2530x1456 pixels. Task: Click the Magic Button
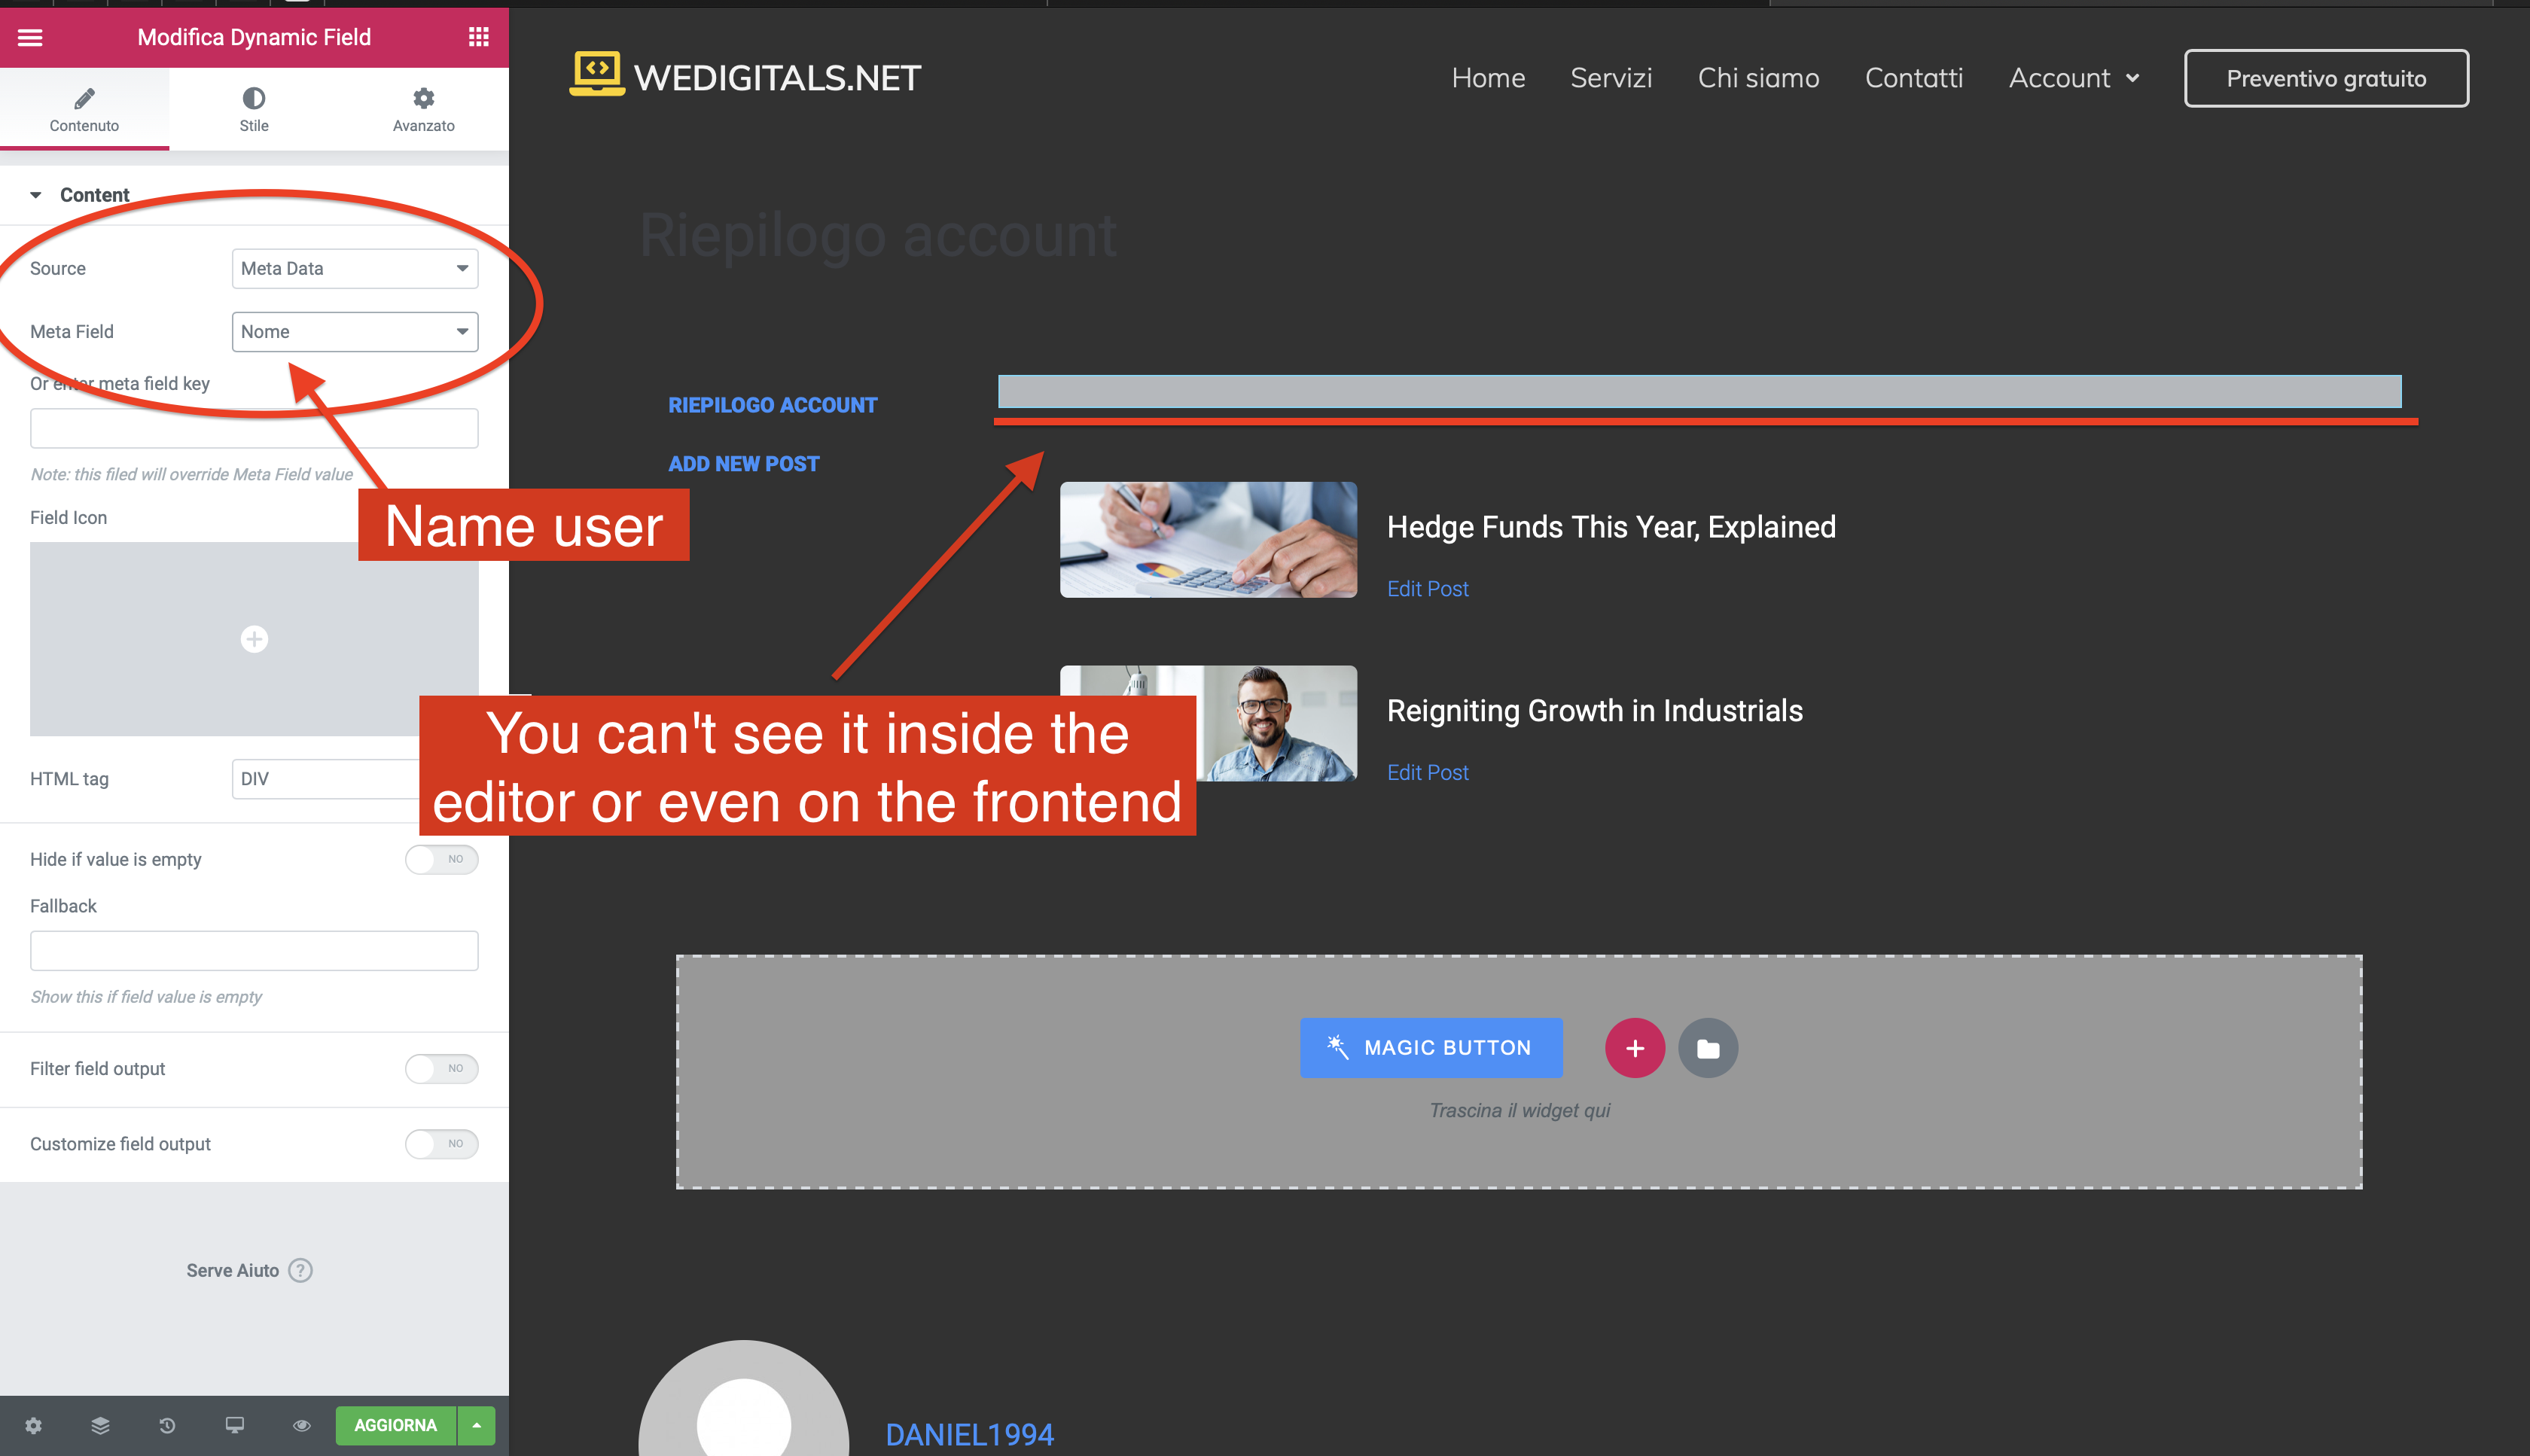point(1430,1047)
